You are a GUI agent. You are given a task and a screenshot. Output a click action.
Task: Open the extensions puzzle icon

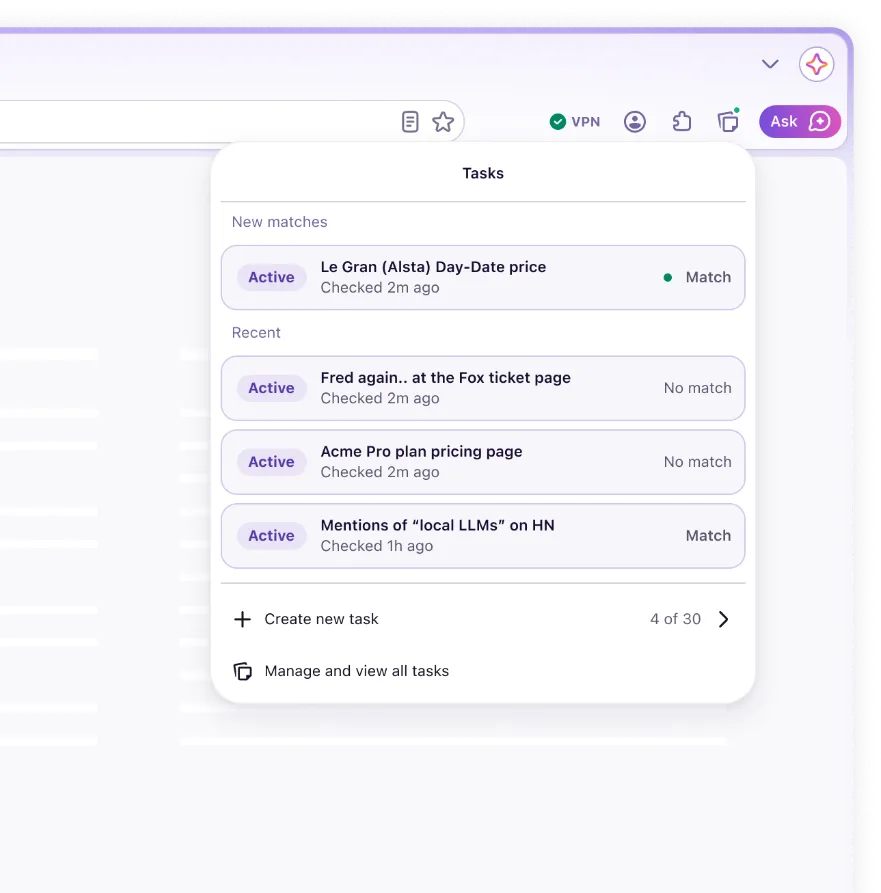pos(682,121)
